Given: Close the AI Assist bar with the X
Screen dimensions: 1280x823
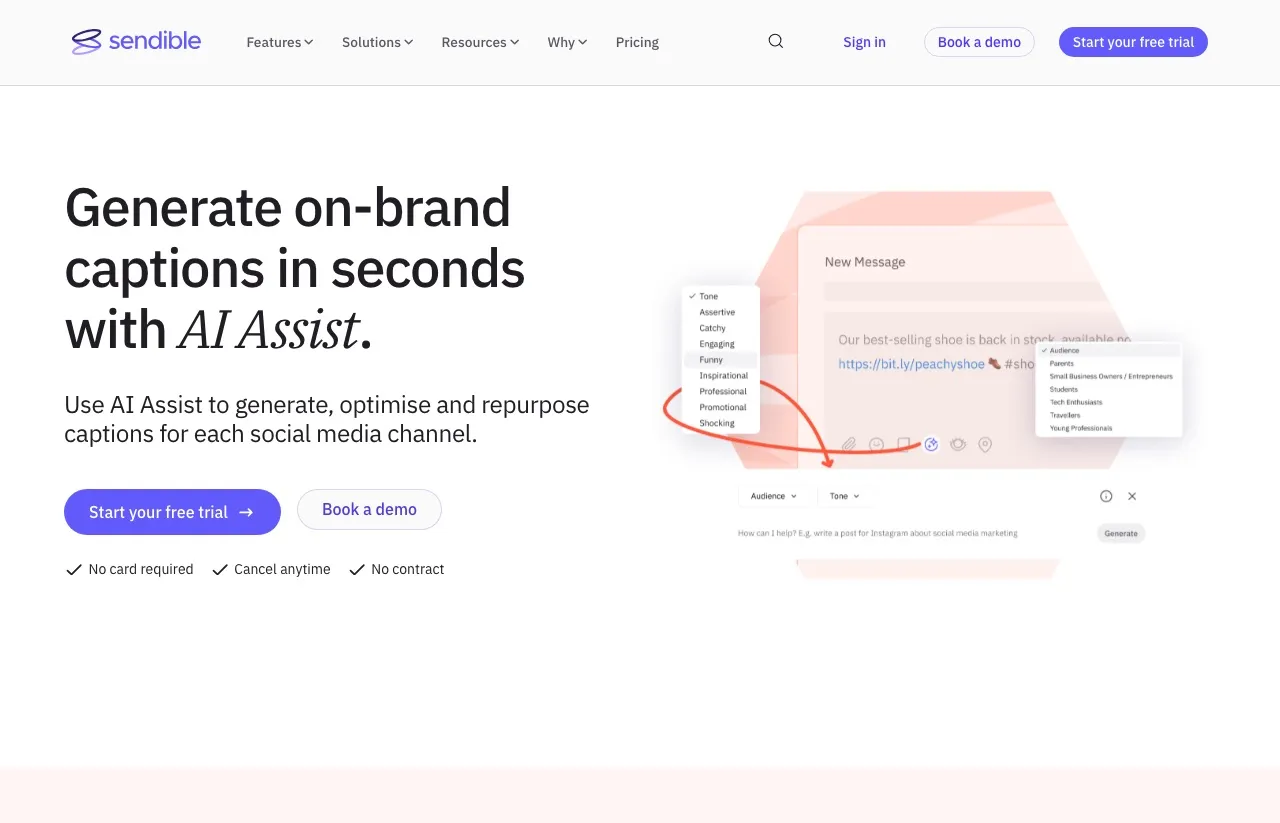Looking at the screenshot, I should point(1132,496).
